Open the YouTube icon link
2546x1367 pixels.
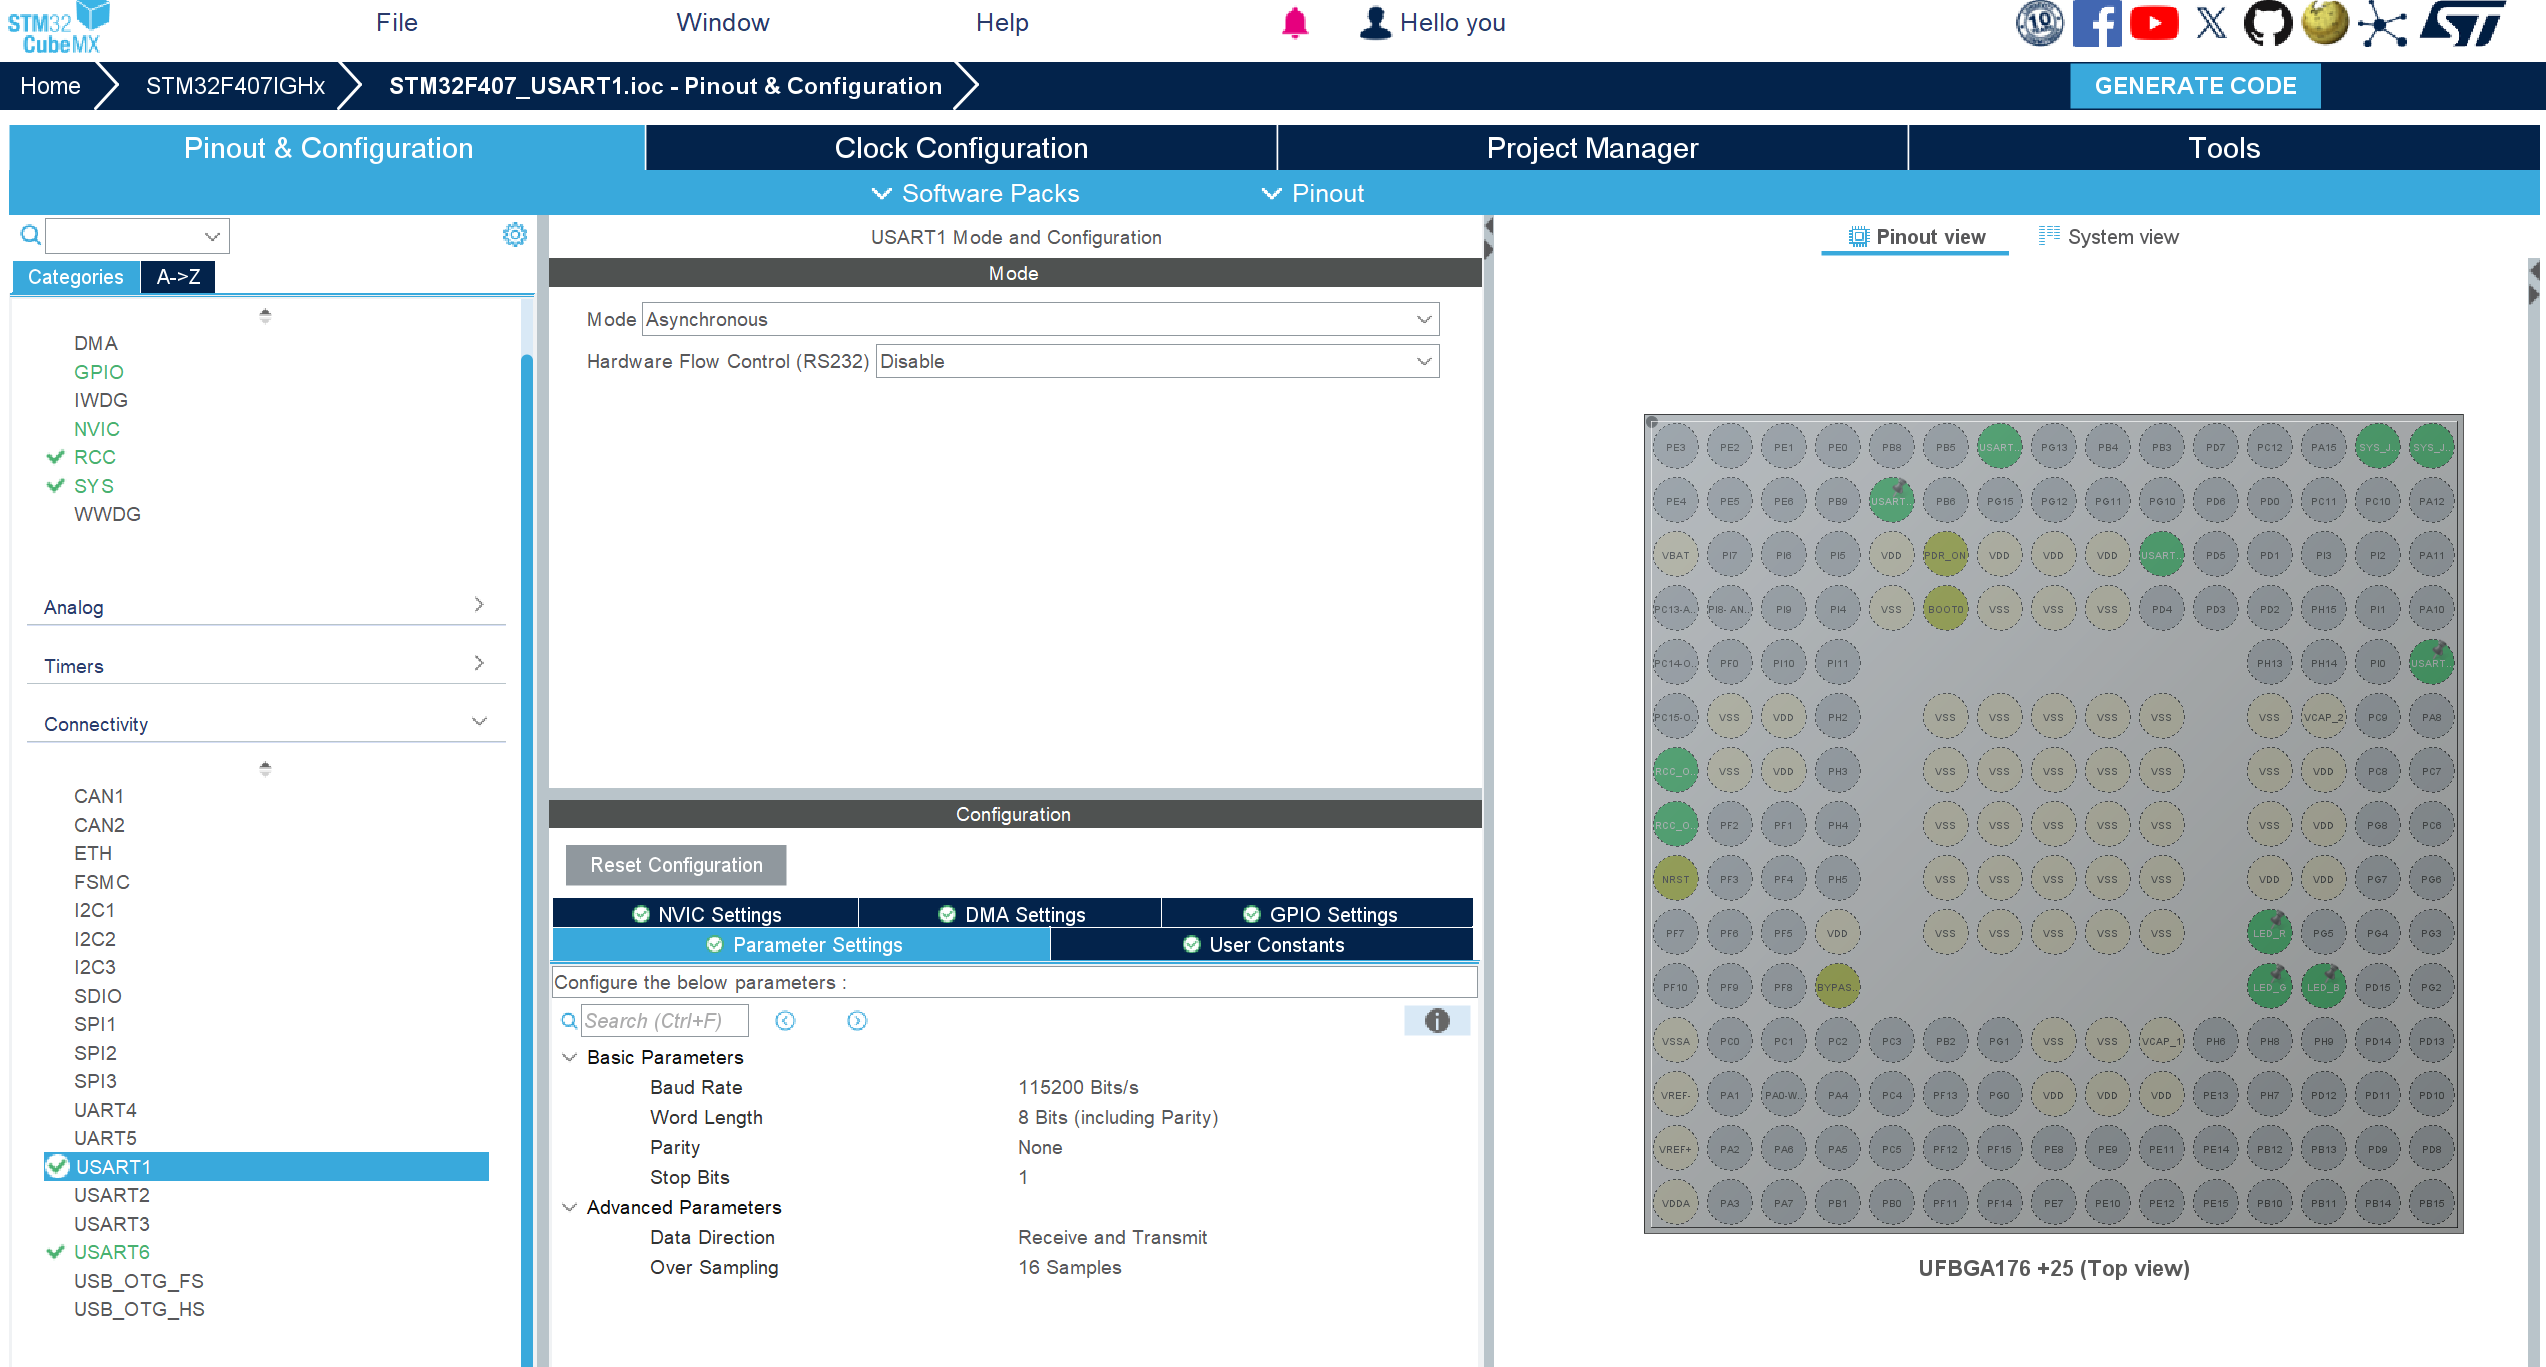2154,23
